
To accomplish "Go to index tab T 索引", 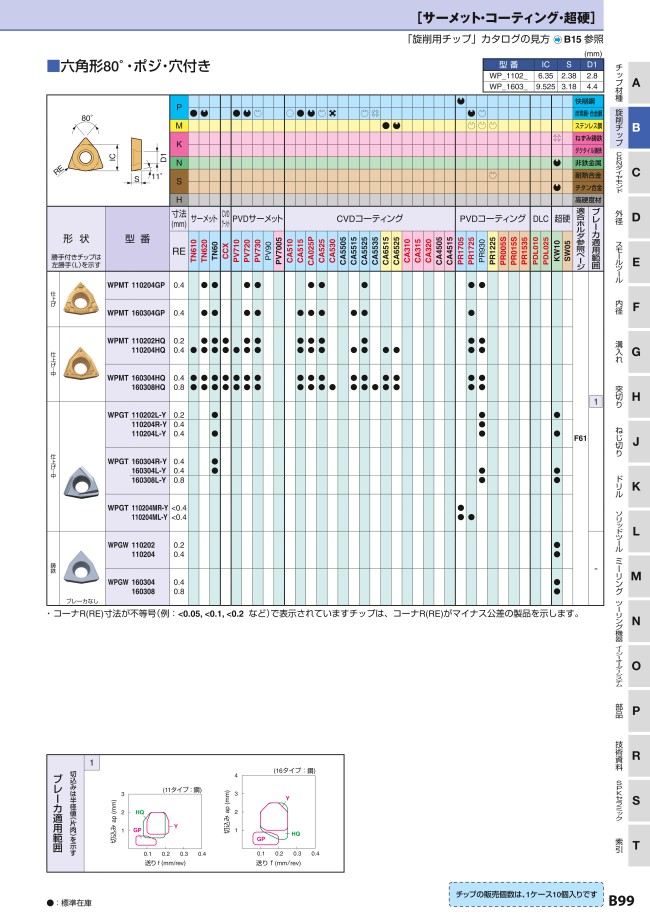I will coord(637,844).
